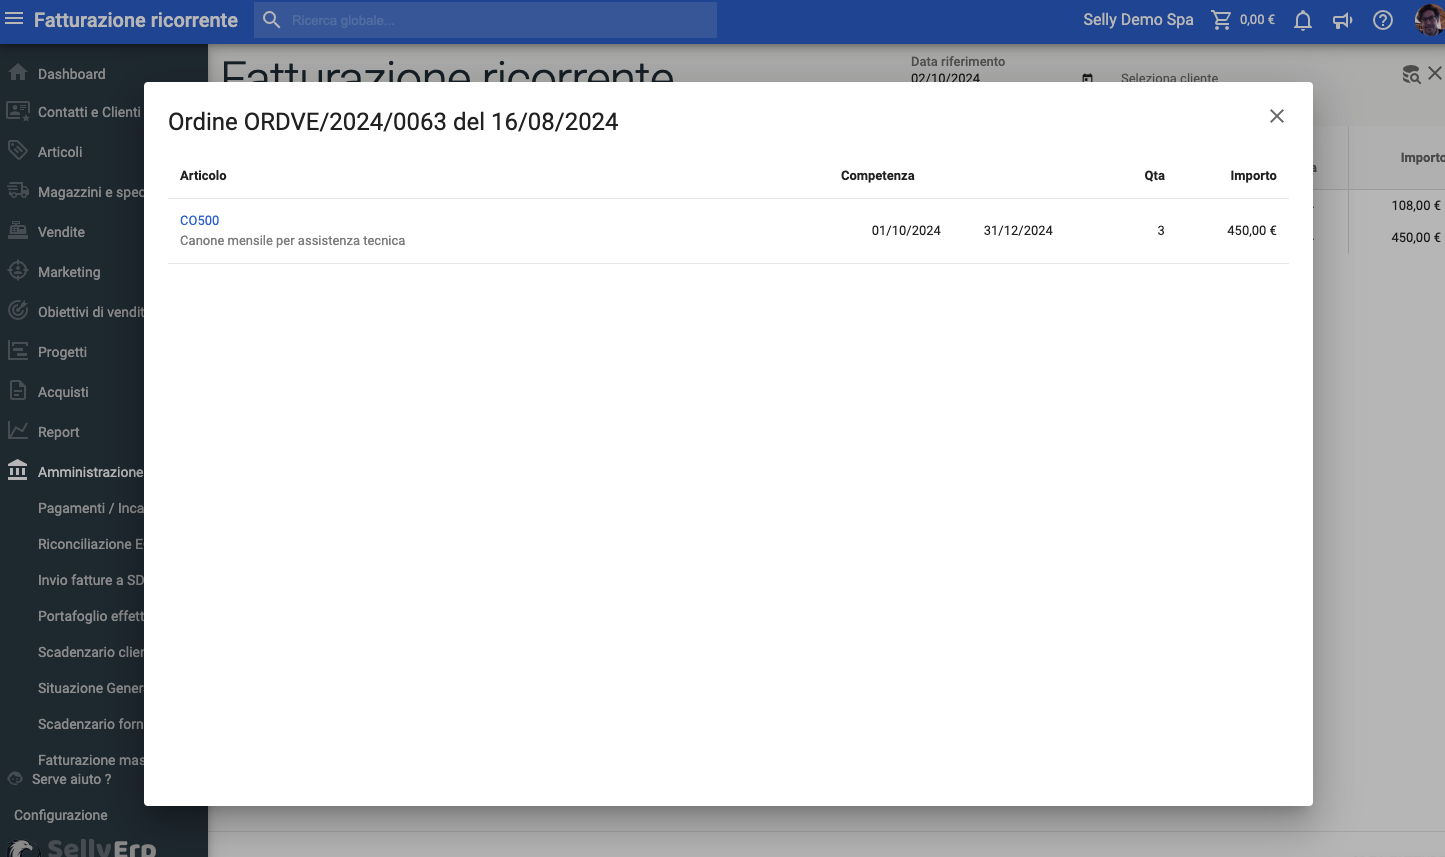Click the Contatti e Clienti icon

point(18,111)
